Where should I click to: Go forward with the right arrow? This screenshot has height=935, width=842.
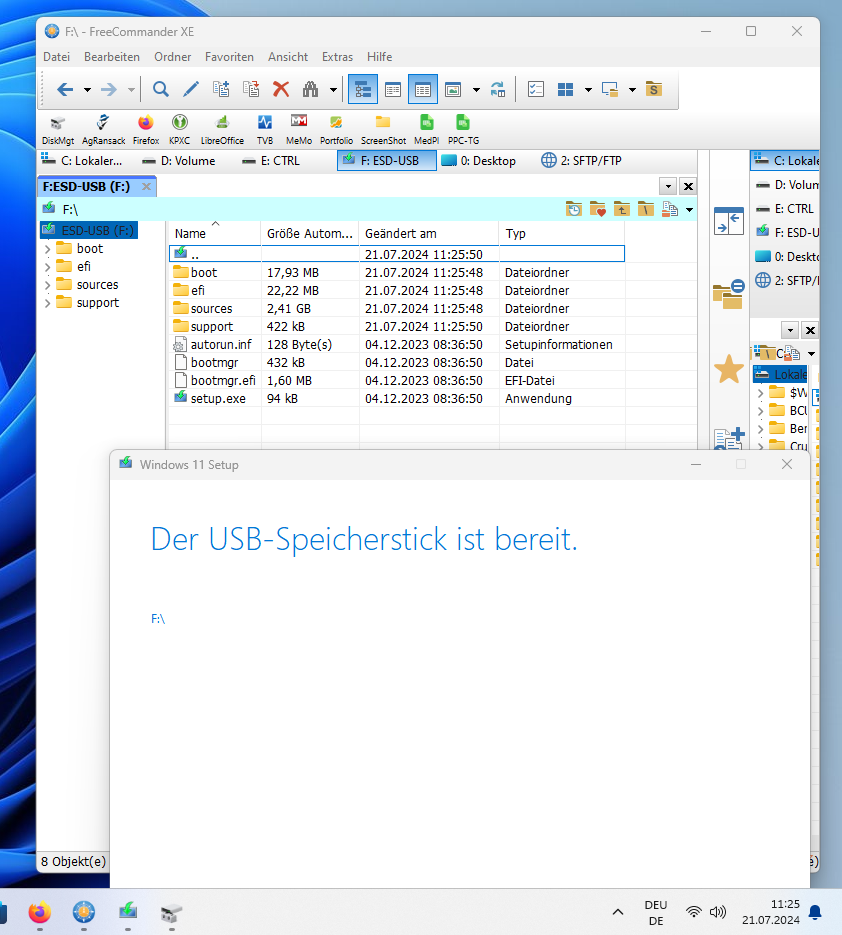point(109,89)
